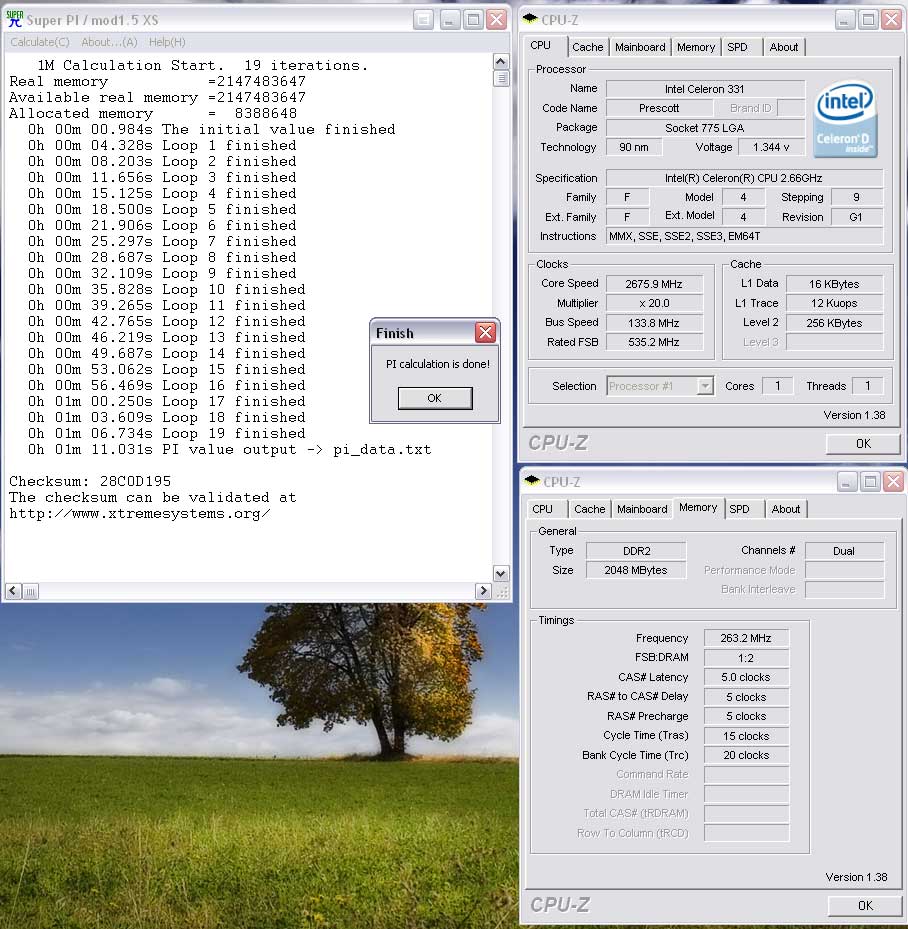Click the Level 2 cache value 256 KBytes
Viewport: 908px width, 929px height.
[x=834, y=323]
